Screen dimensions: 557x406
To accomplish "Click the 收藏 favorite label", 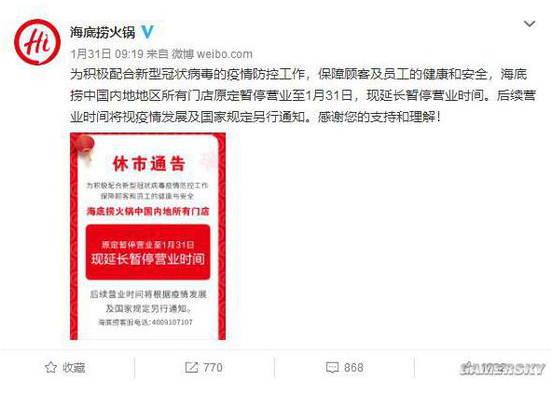I will point(74,368).
